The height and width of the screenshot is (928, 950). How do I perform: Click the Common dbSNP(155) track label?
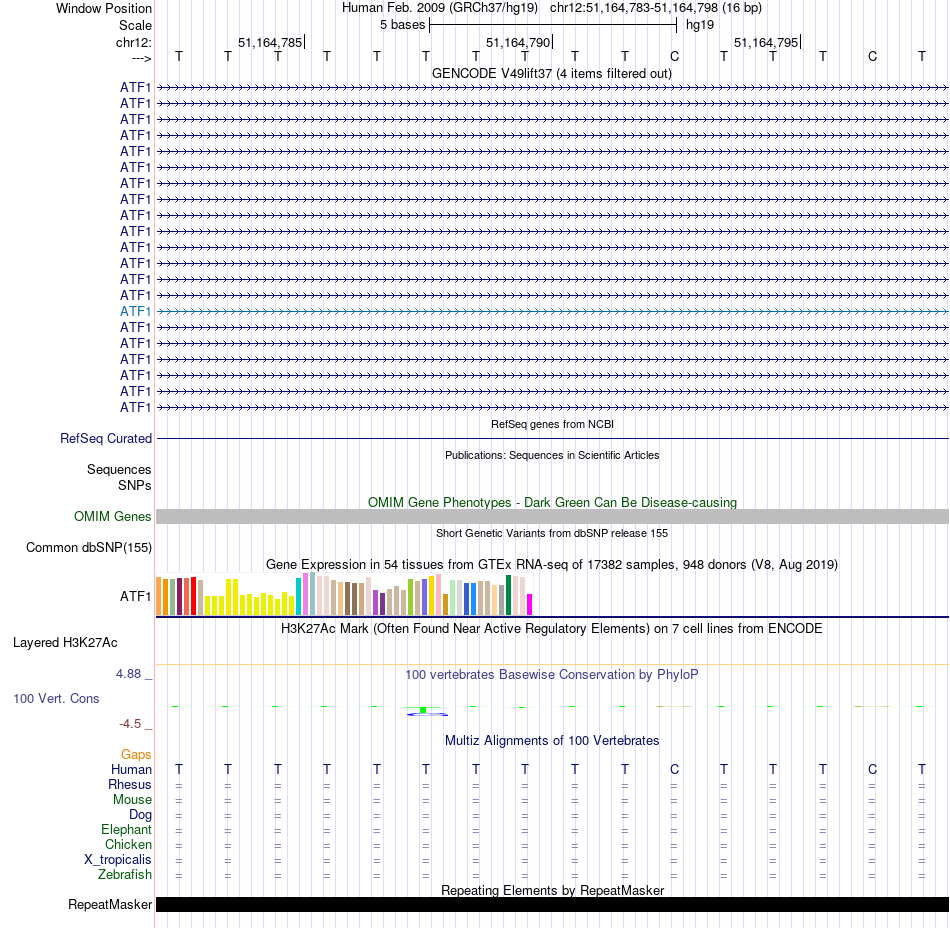(89, 548)
